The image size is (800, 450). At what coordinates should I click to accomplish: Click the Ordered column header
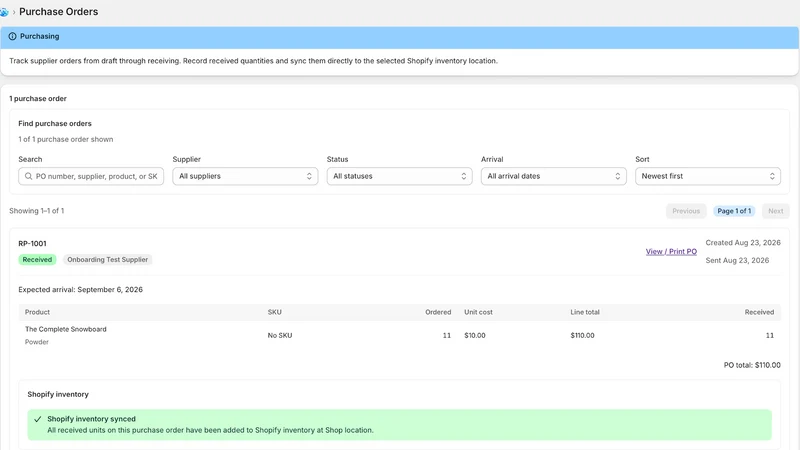click(x=438, y=312)
